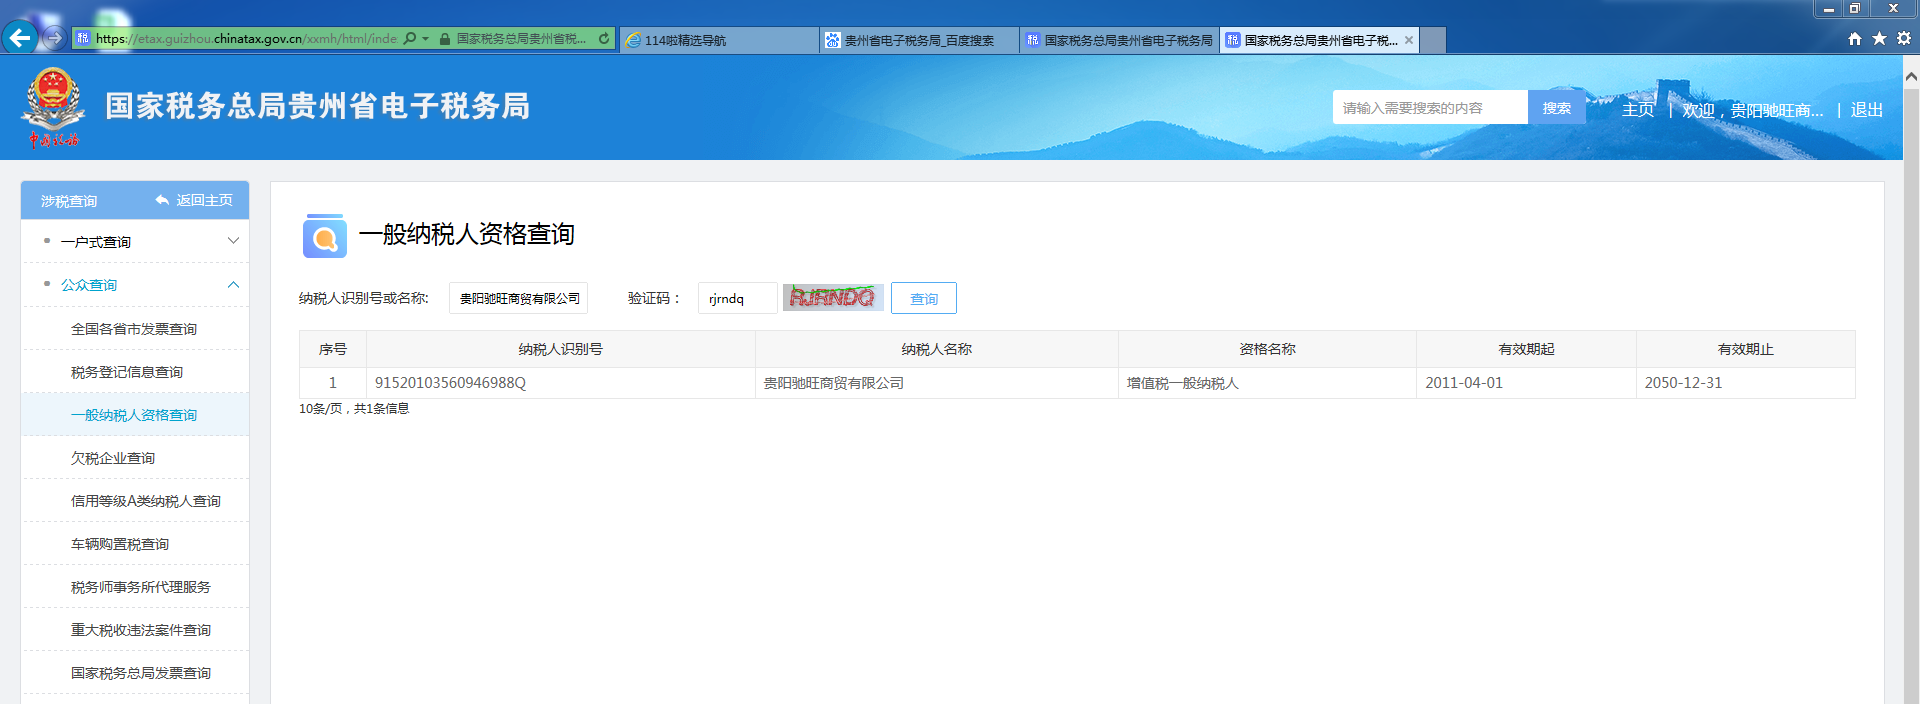Open browser home icon
This screenshot has width=1920, height=704.
[1855, 39]
